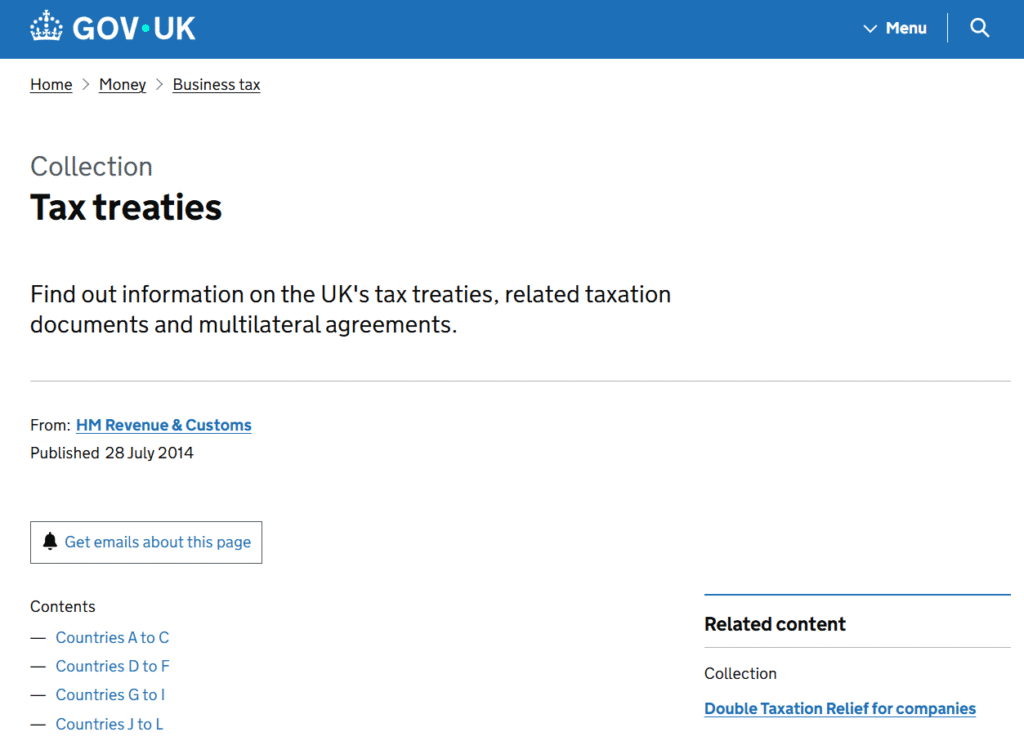Open HM Revenue & Customs link
Viewport: 1024px width, 741px height.
pyautogui.click(x=164, y=425)
